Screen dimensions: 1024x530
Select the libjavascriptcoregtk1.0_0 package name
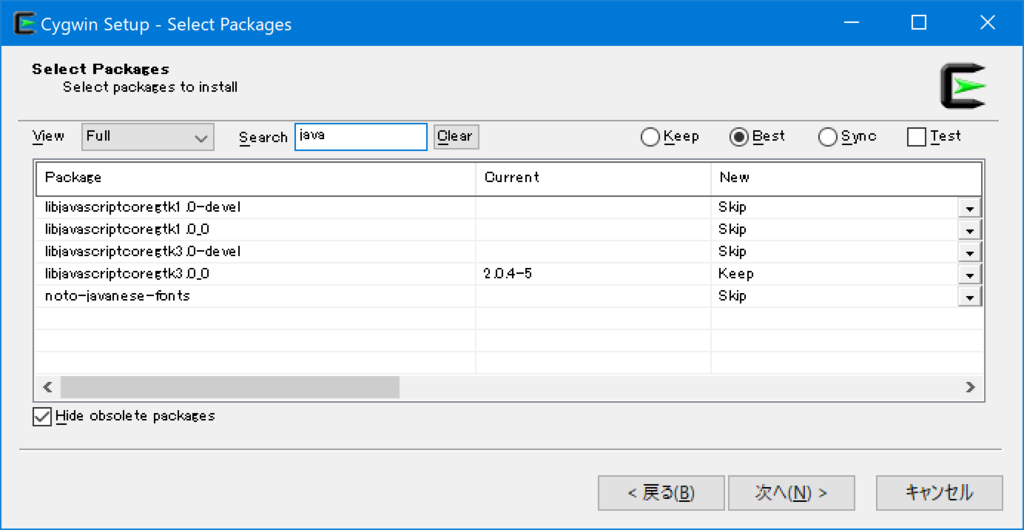coord(127,230)
